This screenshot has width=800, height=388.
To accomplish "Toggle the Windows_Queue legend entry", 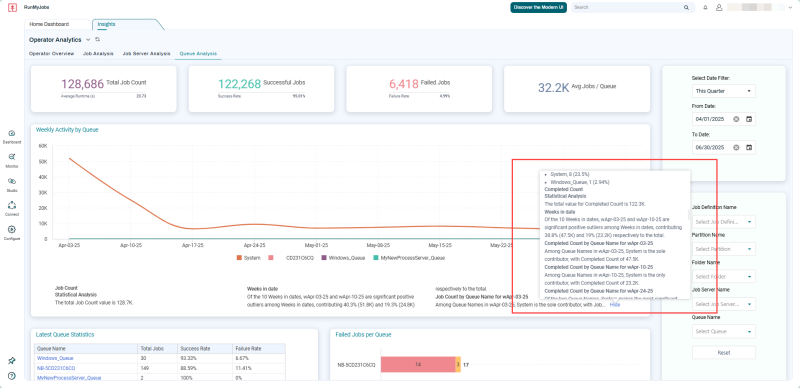I will (x=343, y=258).
